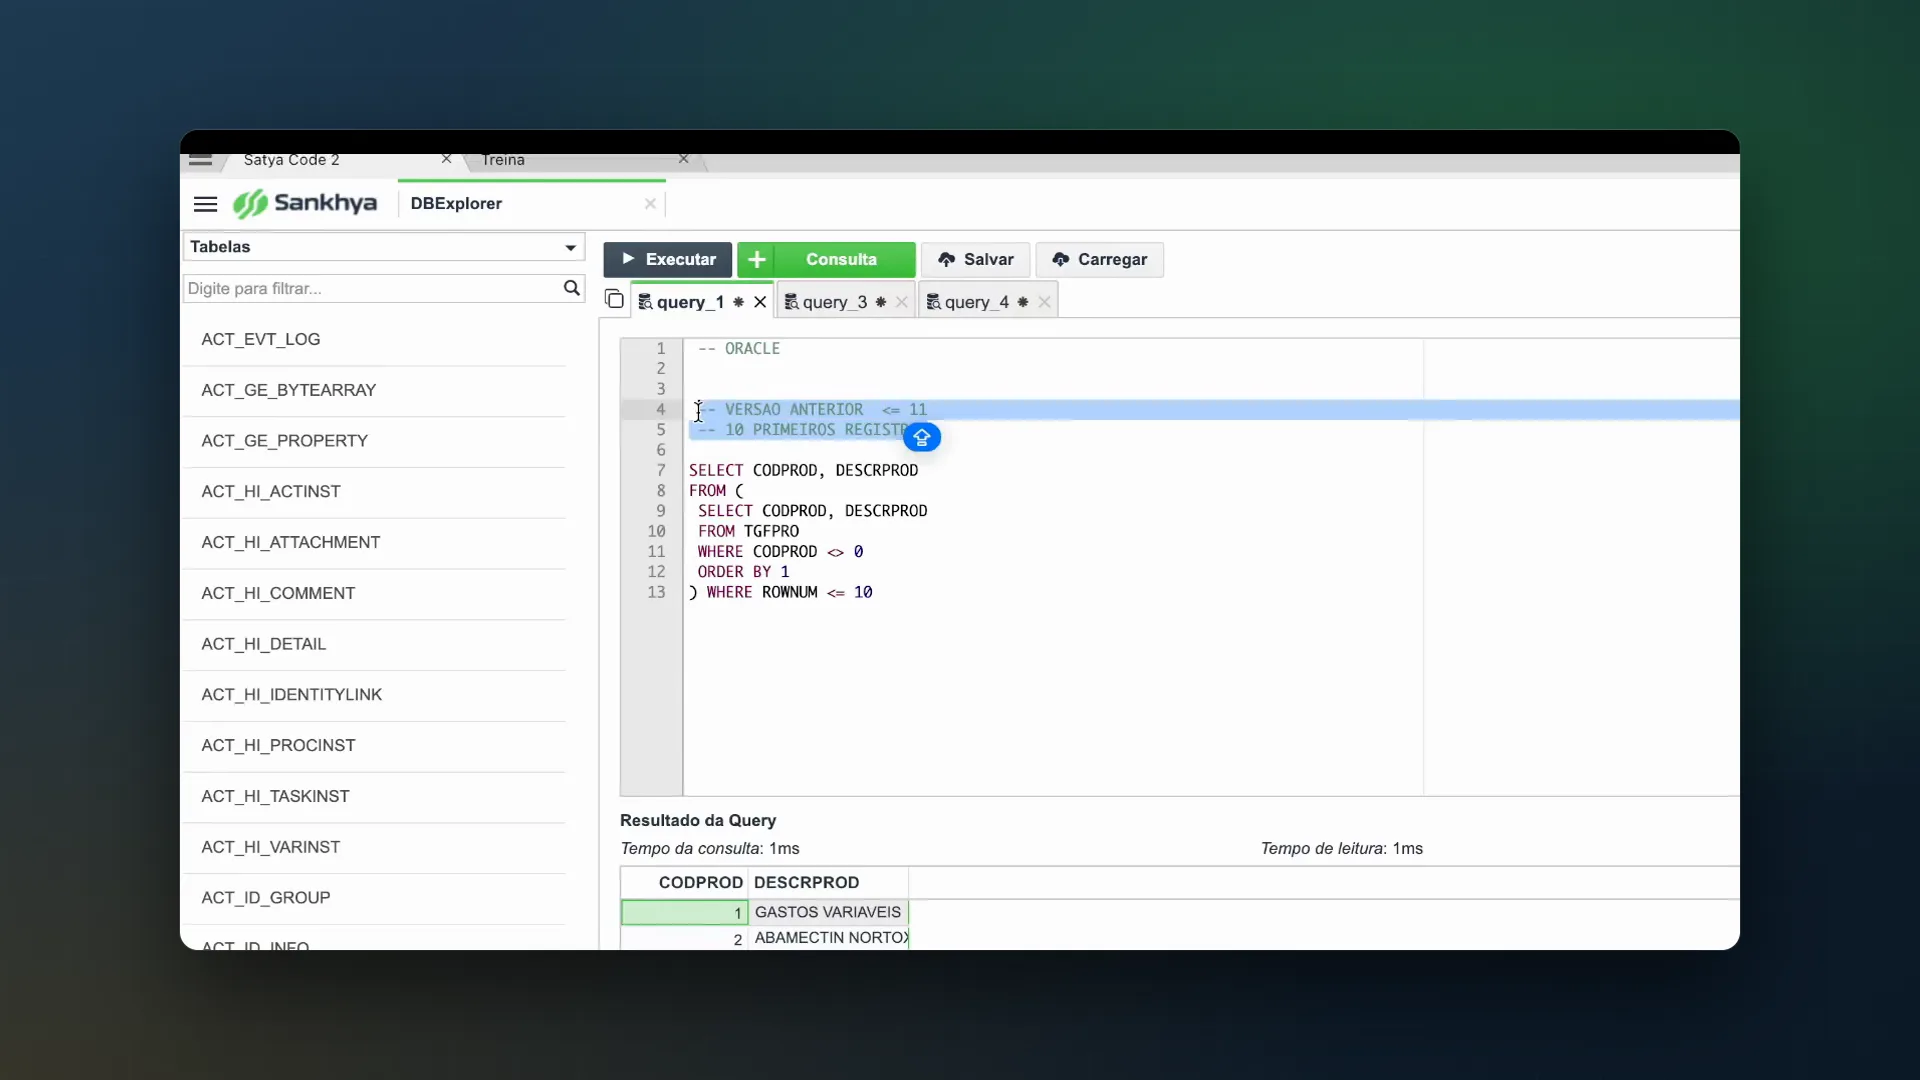Open the browser tab list menu icon
The height and width of the screenshot is (1080, 1920).
click(200, 160)
